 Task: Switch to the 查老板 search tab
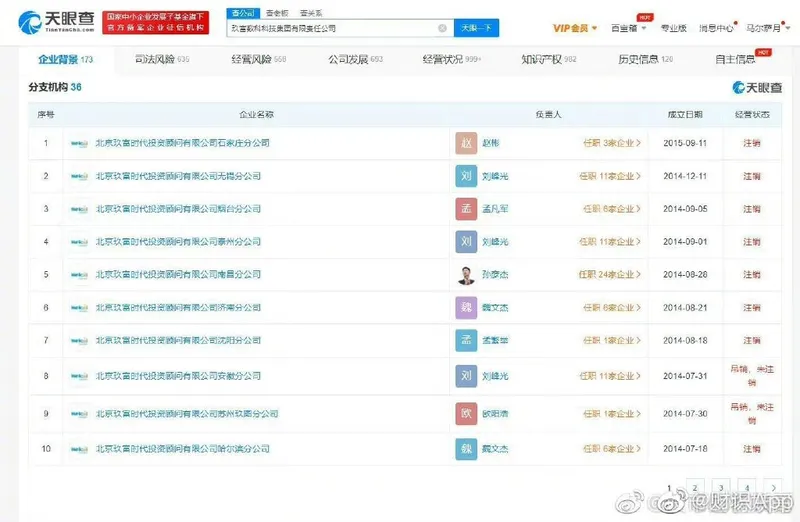(277, 13)
